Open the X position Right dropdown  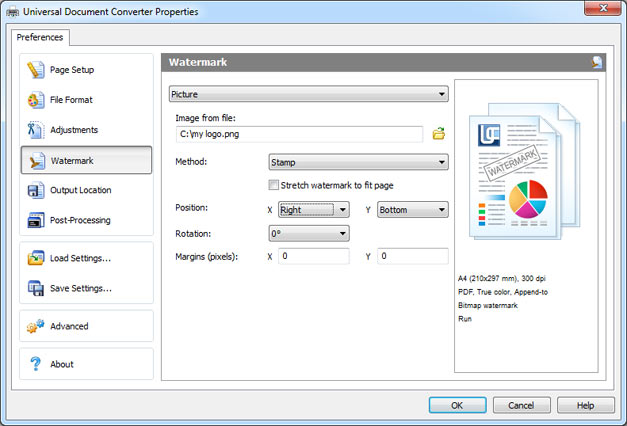point(314,210)
